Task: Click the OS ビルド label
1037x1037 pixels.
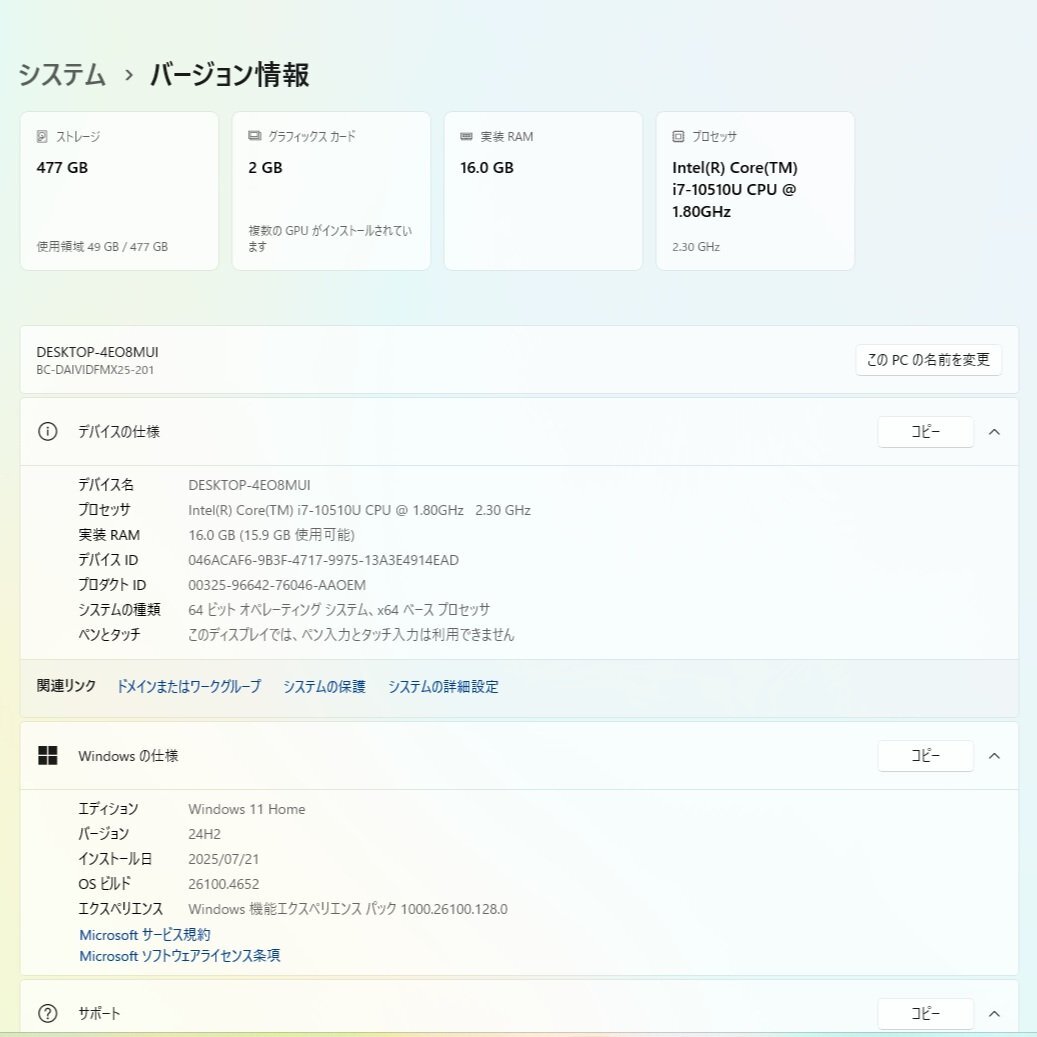Action: (x=104, y=884)
